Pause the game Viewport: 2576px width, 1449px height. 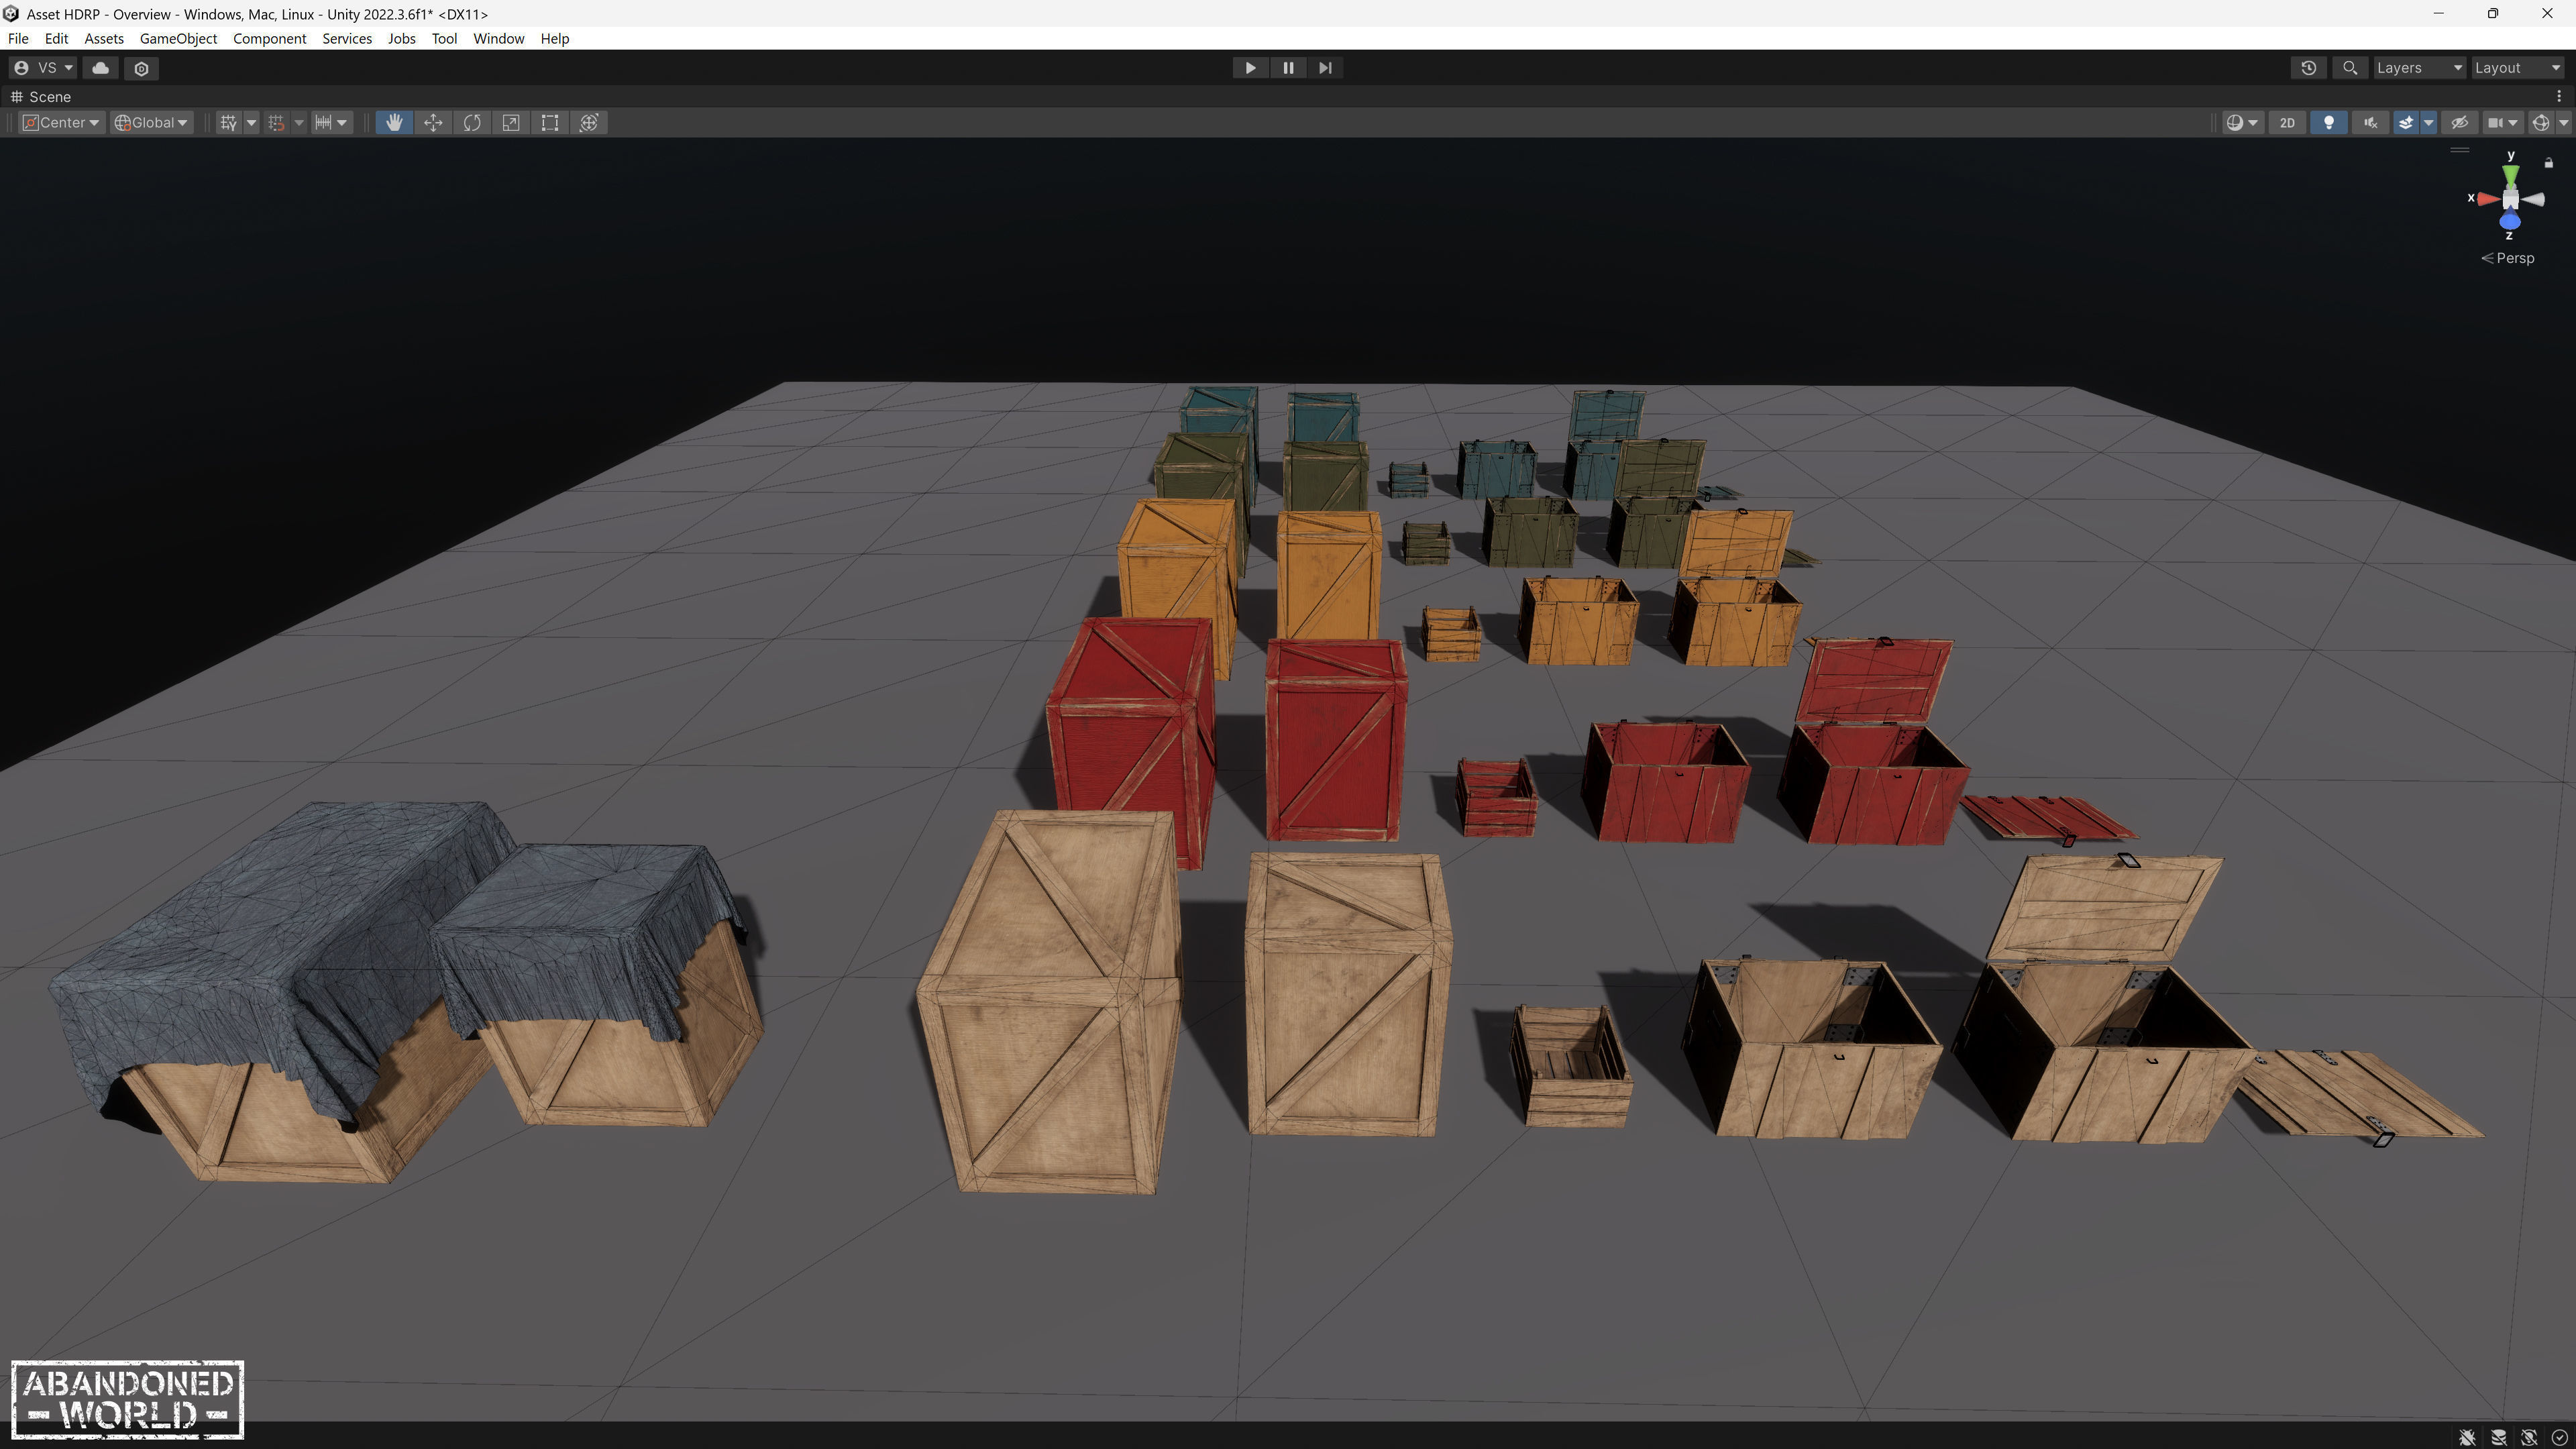1288,68
